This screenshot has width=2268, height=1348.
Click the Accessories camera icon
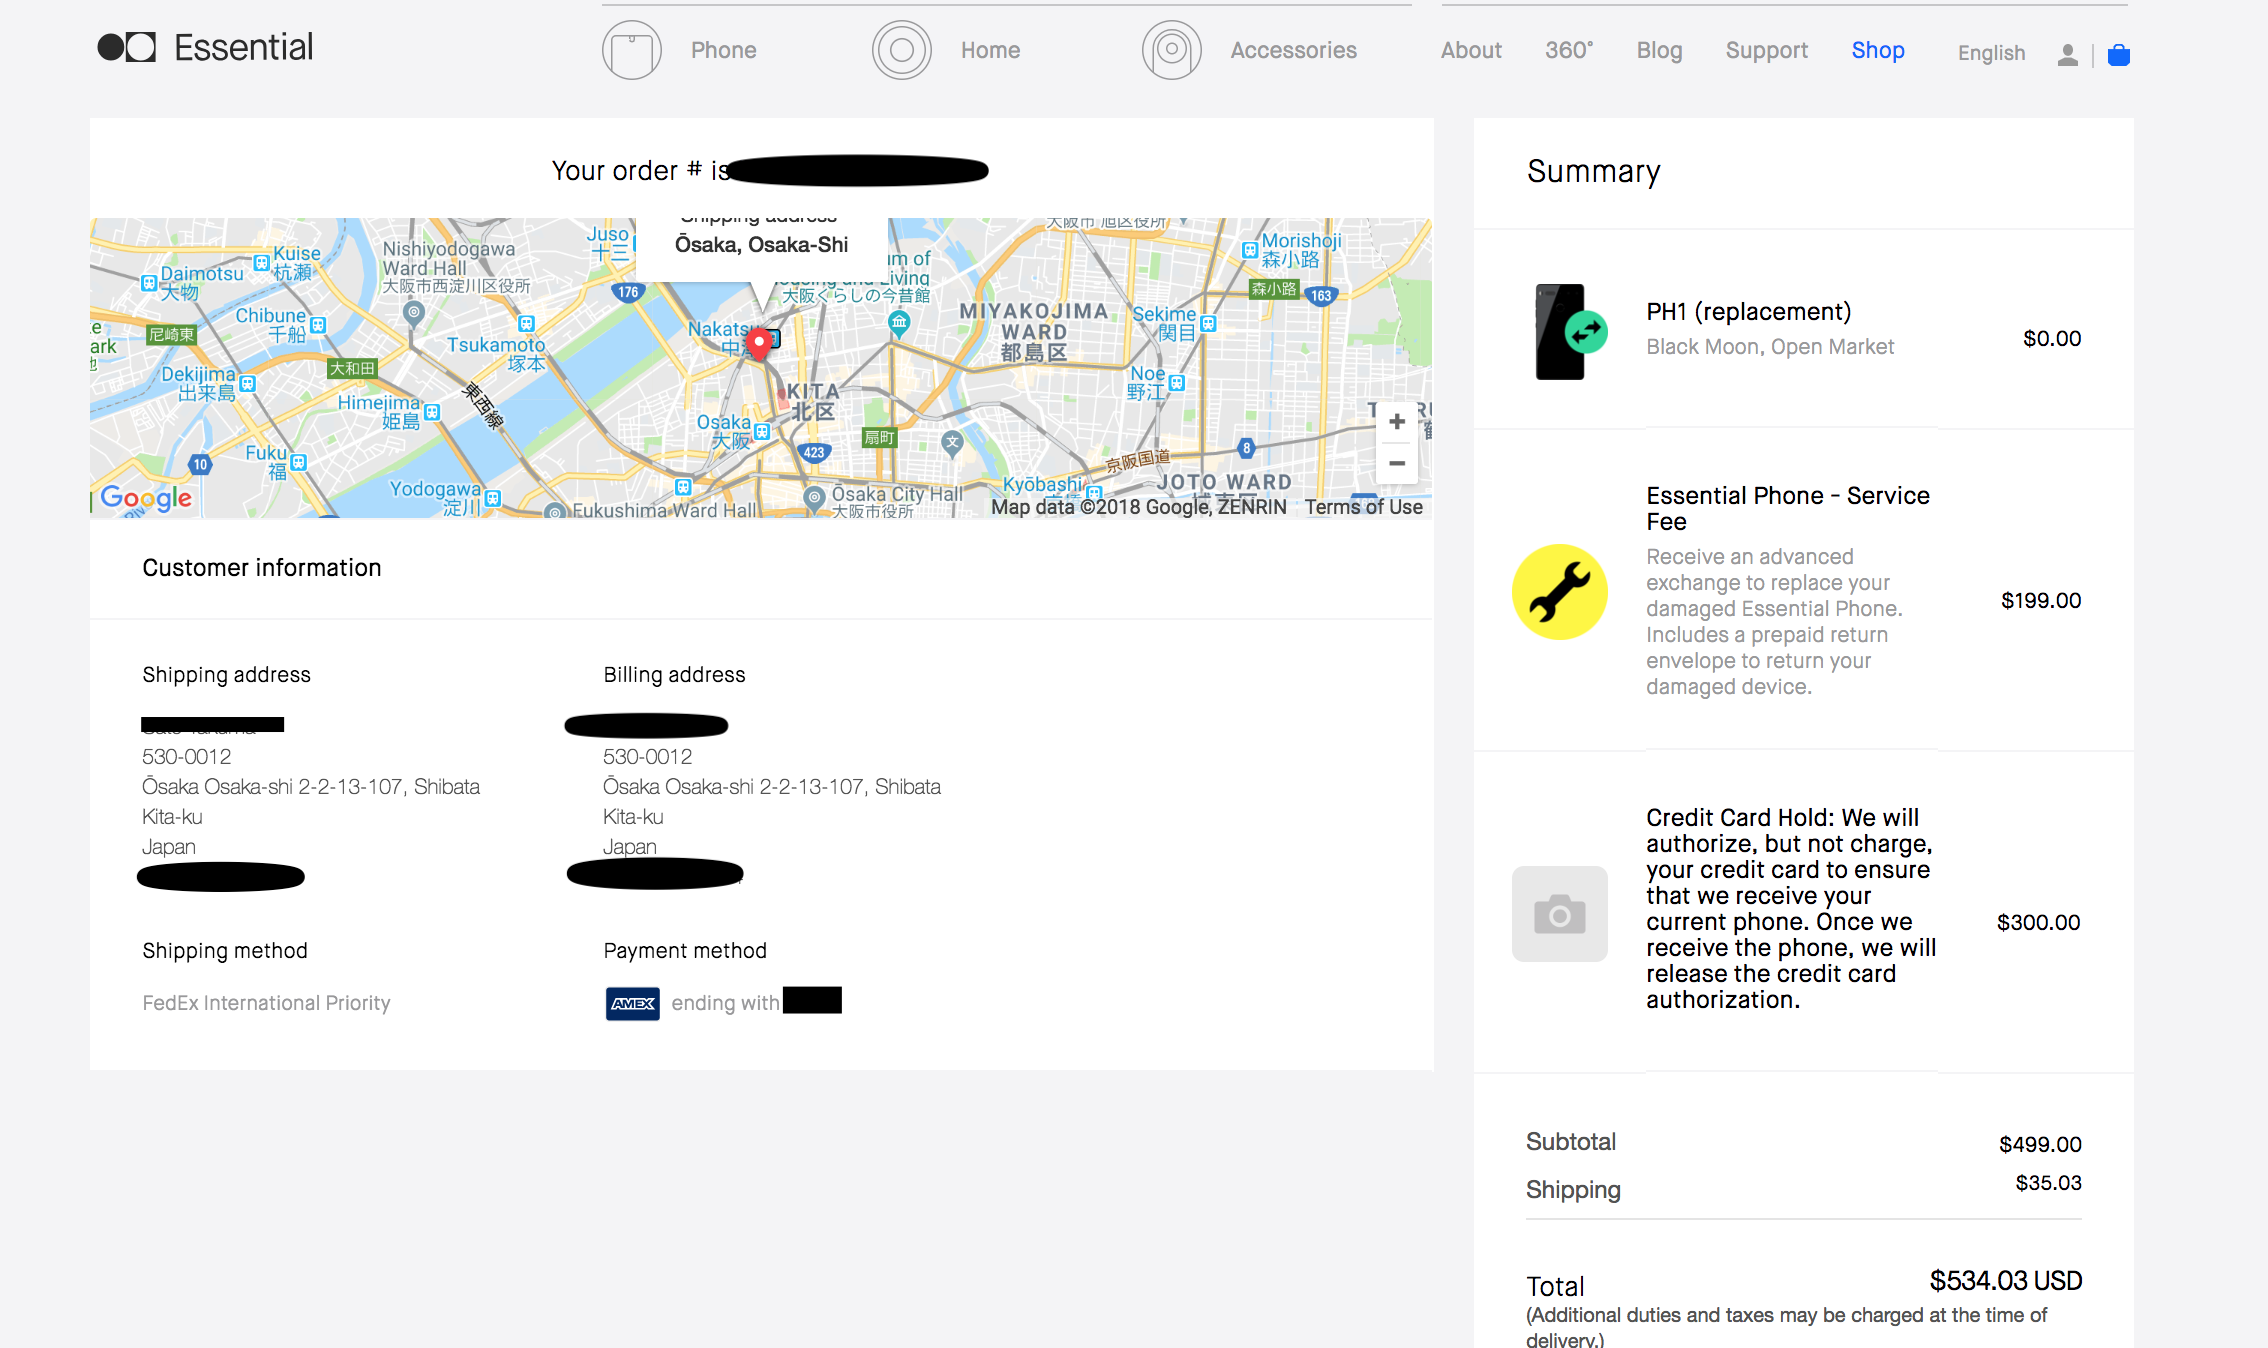[1171, 50]
